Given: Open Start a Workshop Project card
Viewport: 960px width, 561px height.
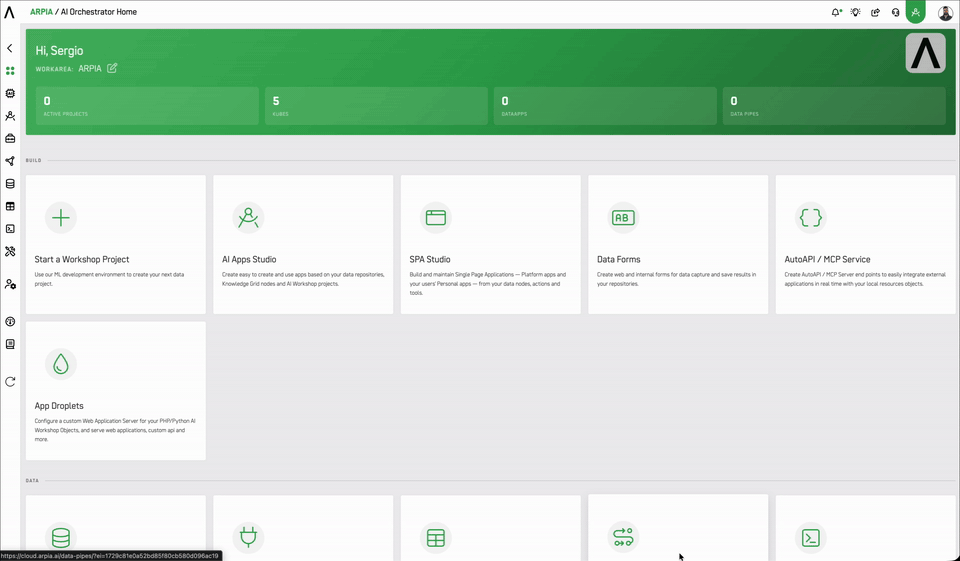Looking at the screenshot, I should pos(116,245).
